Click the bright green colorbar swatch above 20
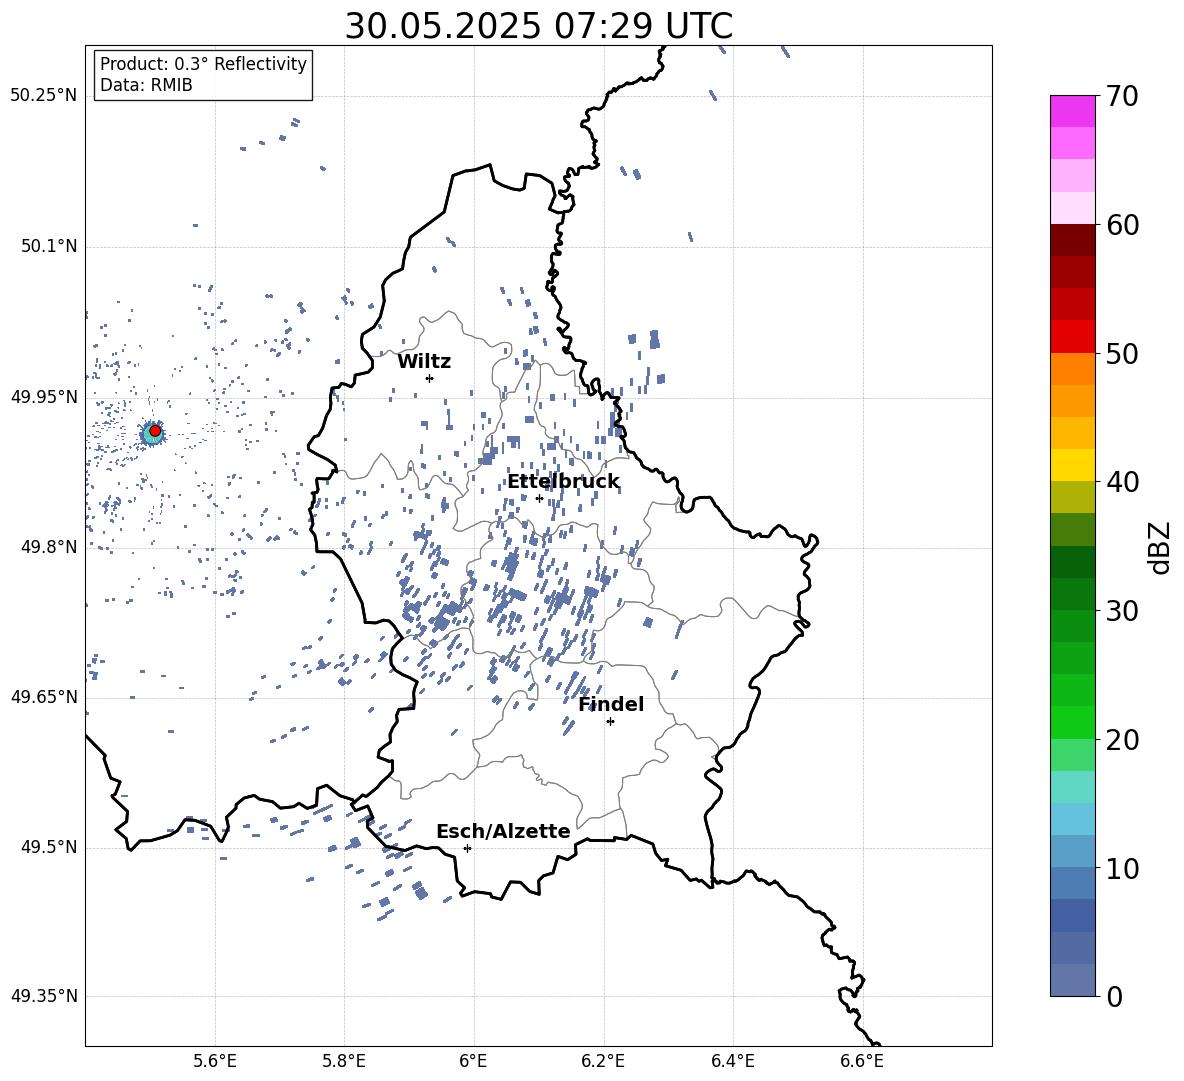This screenshot has width=1184, height=1081. (1072, 722)
